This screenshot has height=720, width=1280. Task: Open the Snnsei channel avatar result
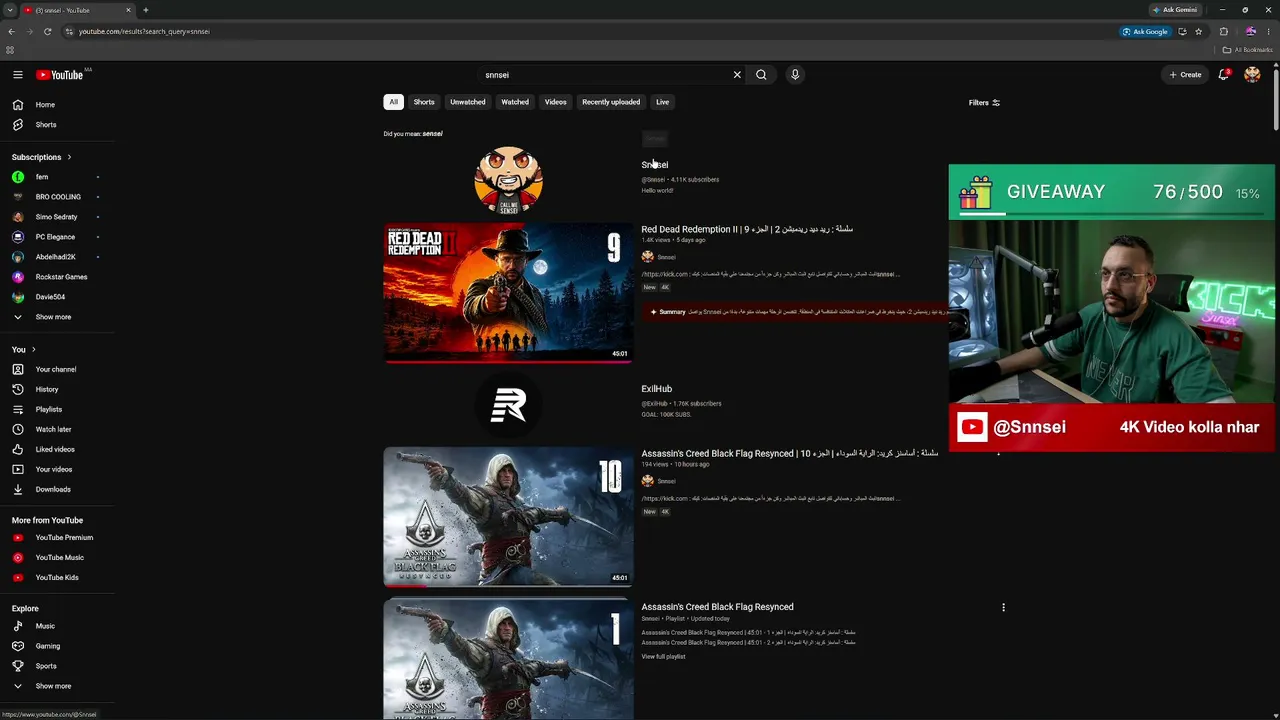[508, 181]
